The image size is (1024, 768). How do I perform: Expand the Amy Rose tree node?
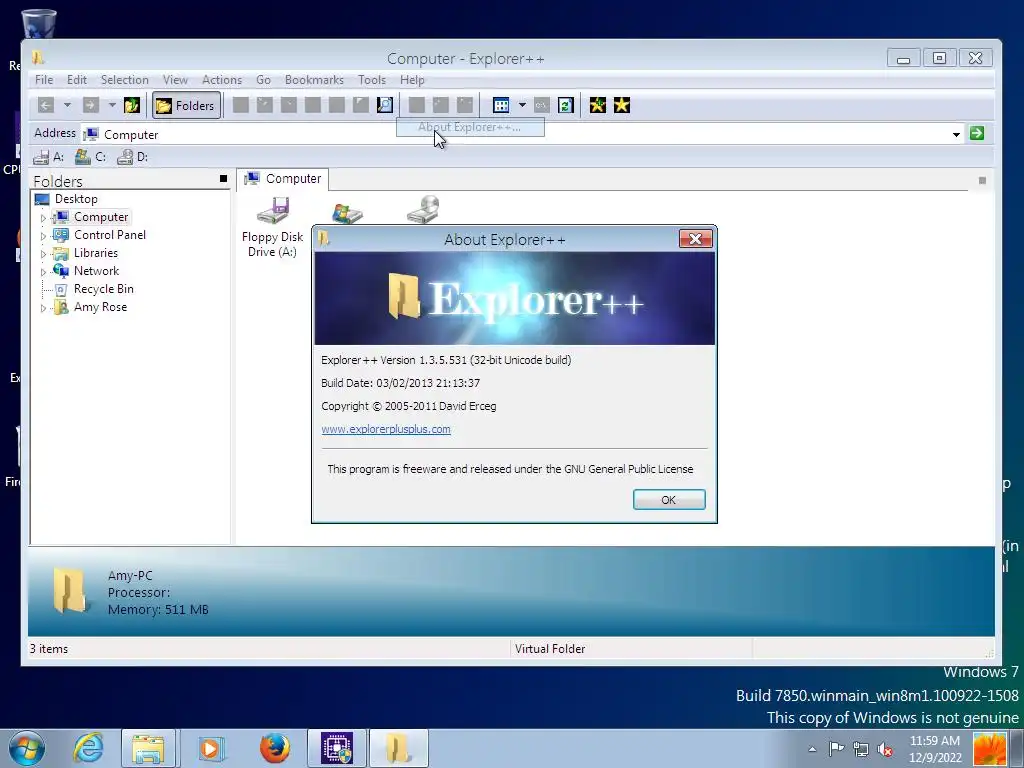click(43, 308)
